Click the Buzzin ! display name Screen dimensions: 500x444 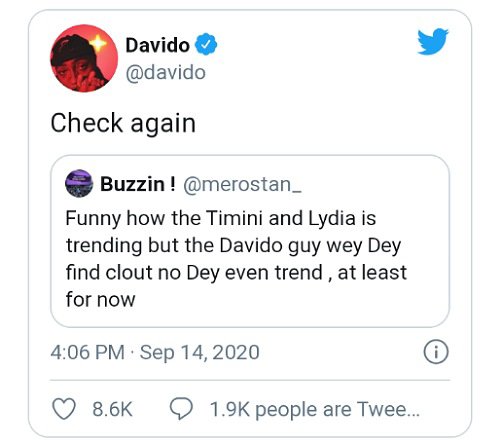coord(137,184)
